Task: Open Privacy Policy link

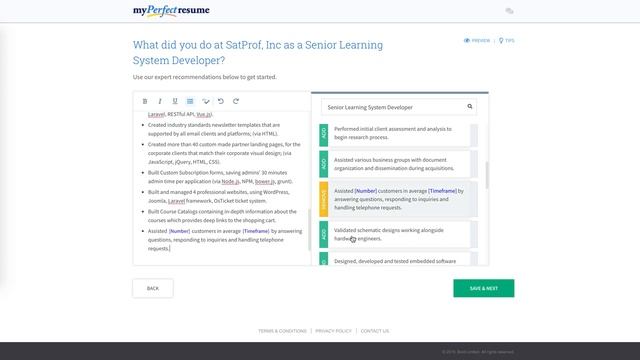Action: pyautogui.click(x=333, y=331)
